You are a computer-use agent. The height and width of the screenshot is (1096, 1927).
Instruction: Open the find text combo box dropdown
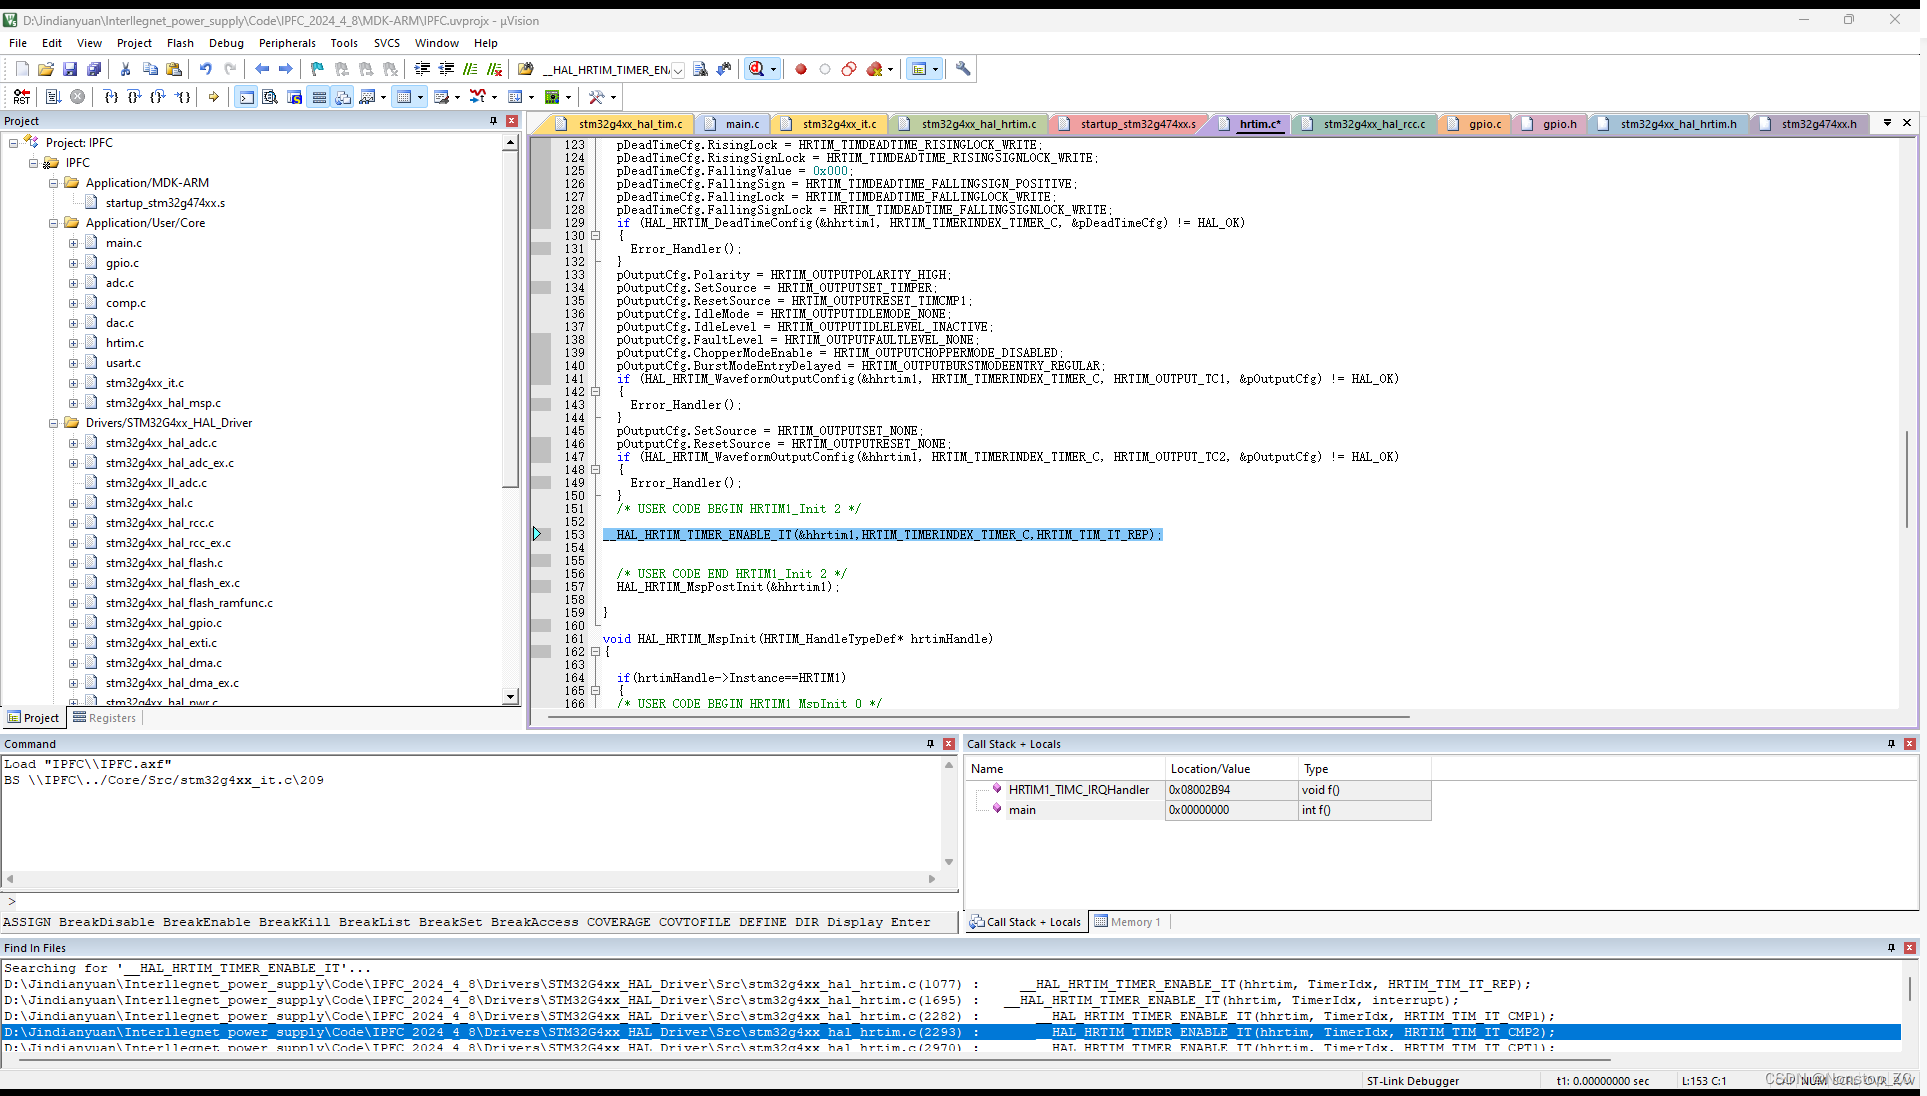click(x=678, y=70)
